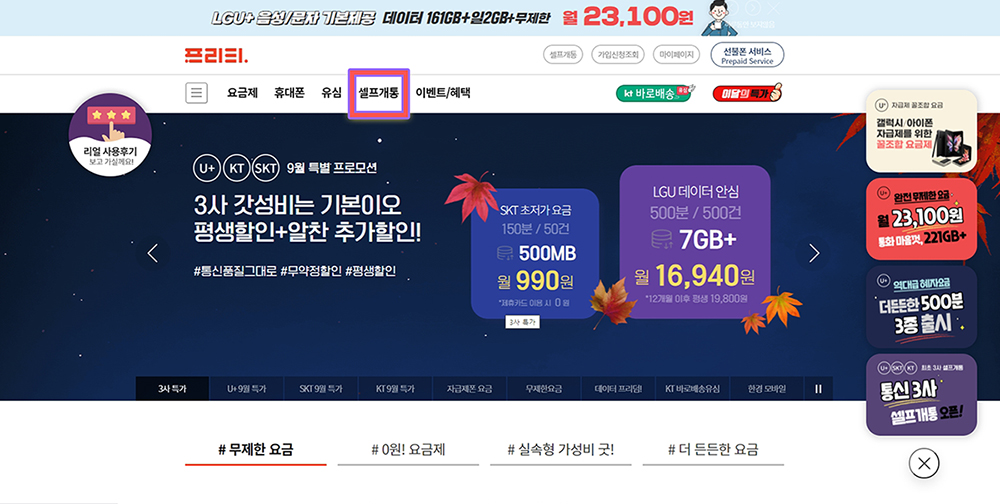Click the 9월 특별 프로모션 text
The width and height of the screenshot is (1000, 504).
pos(332,168)
